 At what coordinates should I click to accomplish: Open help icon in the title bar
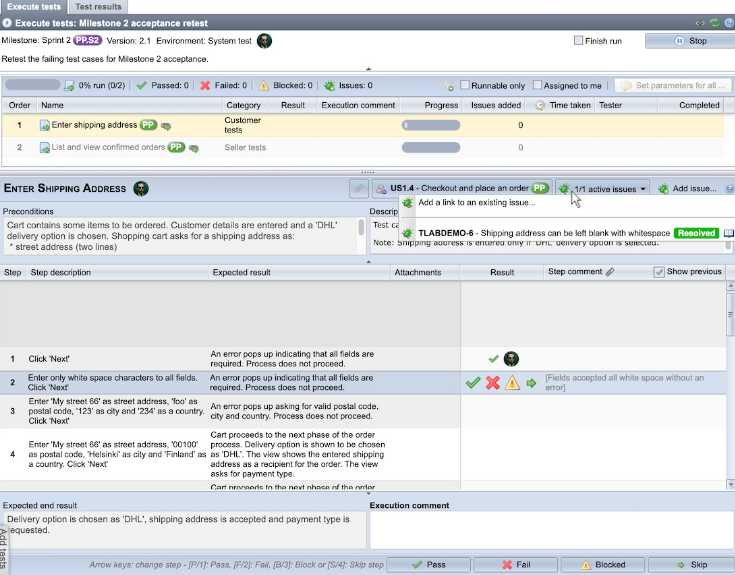pos(729,23)
